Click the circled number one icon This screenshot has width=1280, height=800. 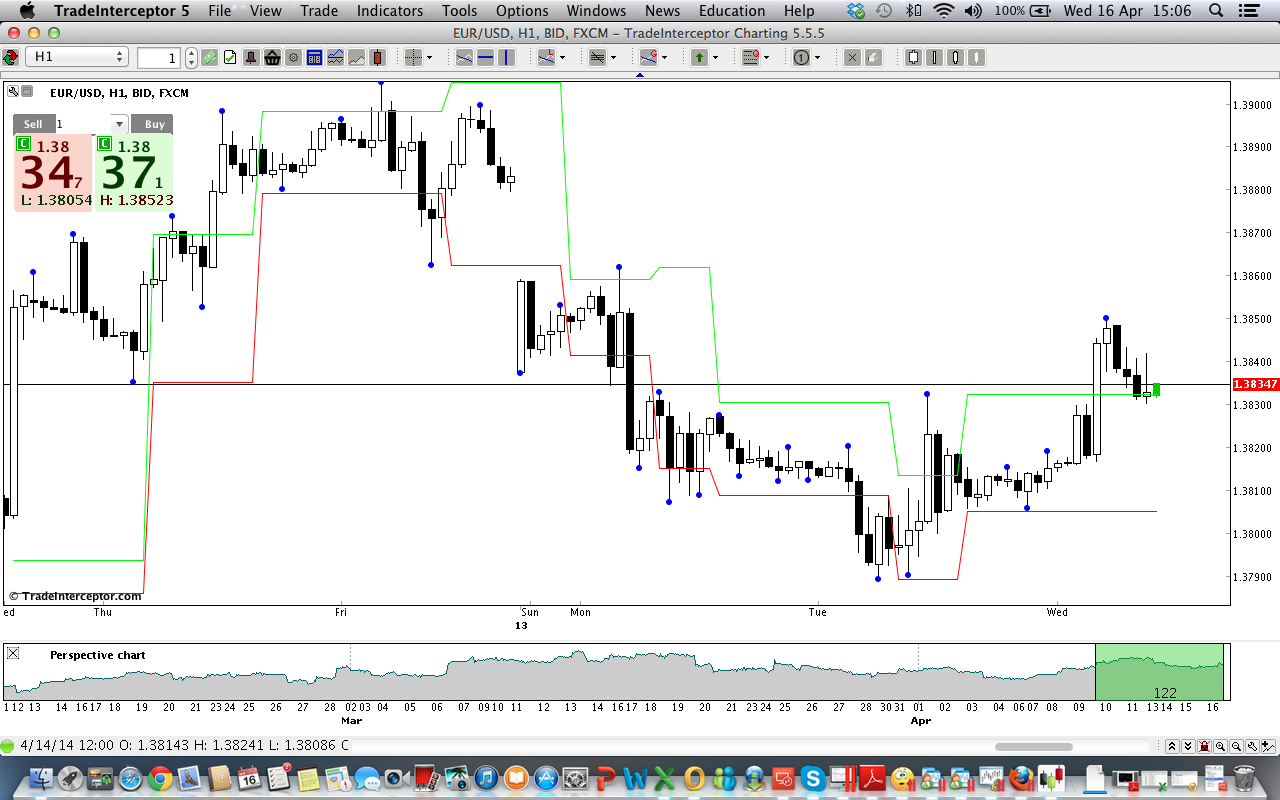(801, 57)
